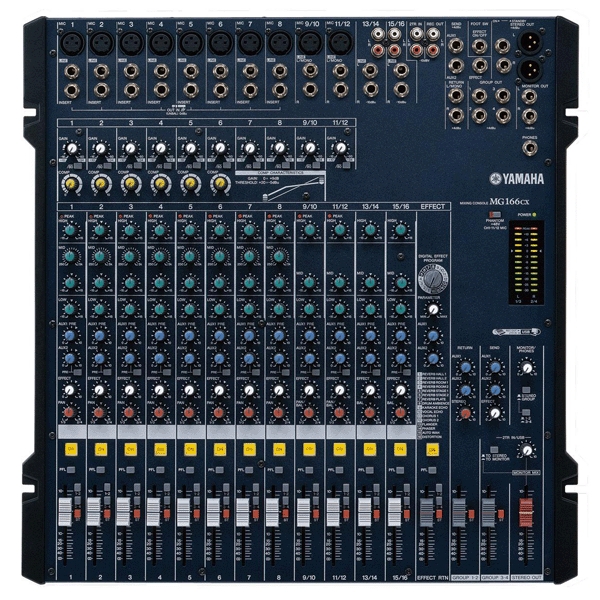Click 'DISTORTION' in the effect list
Image resolution: width=600 pixels, height=600 pixels.
click(x=431, y=437)
